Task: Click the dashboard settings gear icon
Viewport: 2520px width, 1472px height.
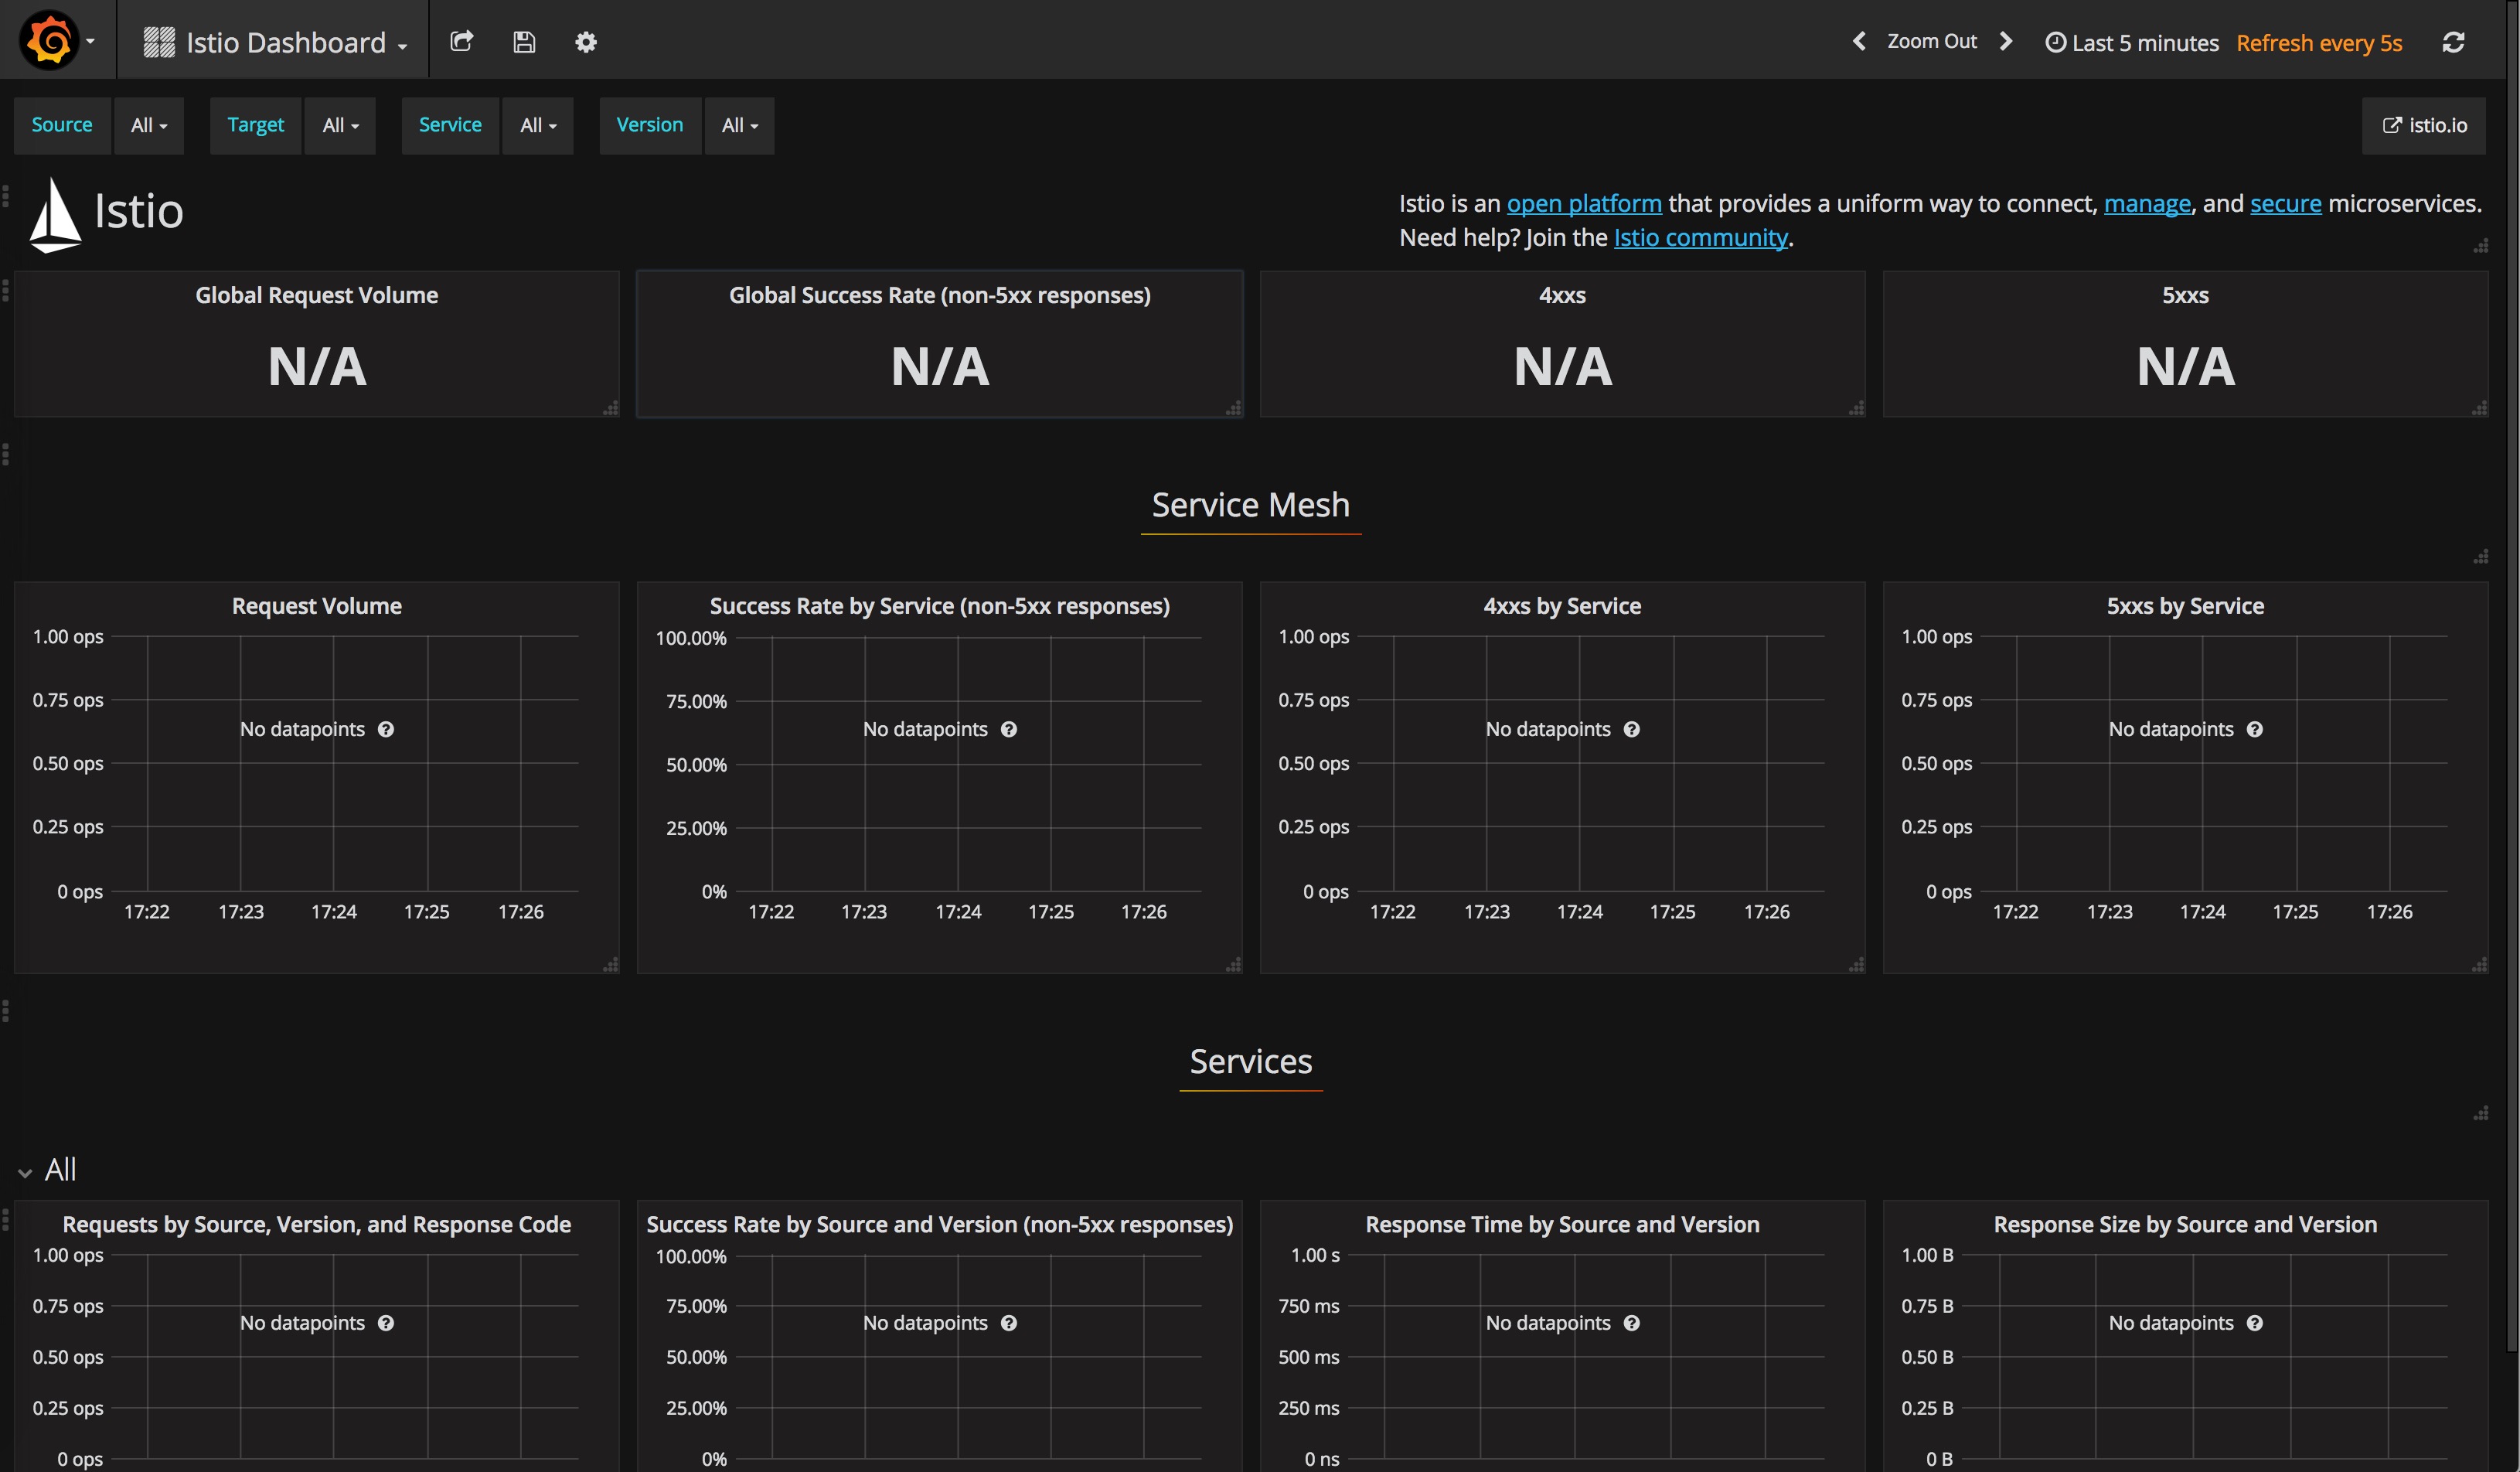Action: [x=587, y=42]
